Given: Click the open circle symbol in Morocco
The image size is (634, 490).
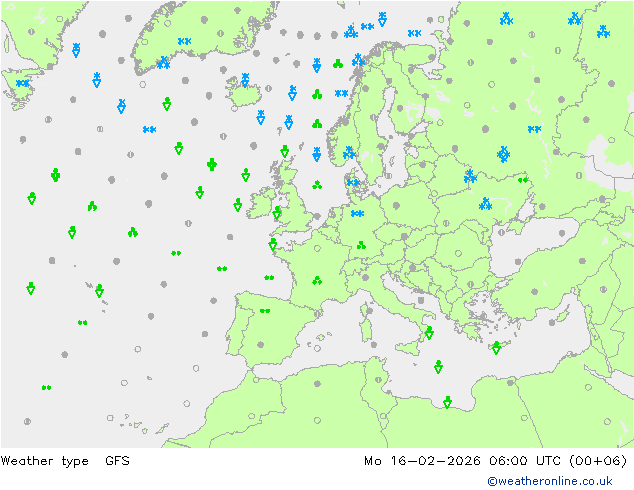Looking at the screenshot, I should pos(251,416).
